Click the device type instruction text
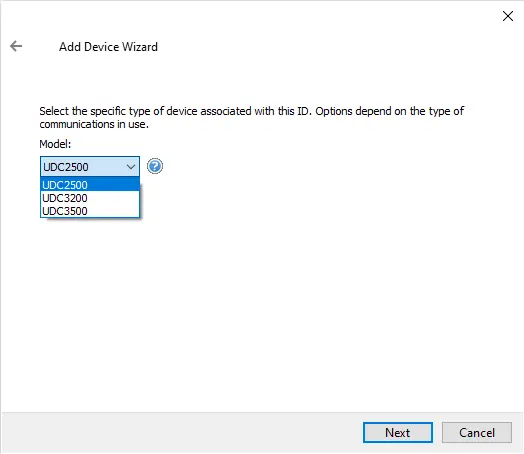 click(x=252, y=117)
